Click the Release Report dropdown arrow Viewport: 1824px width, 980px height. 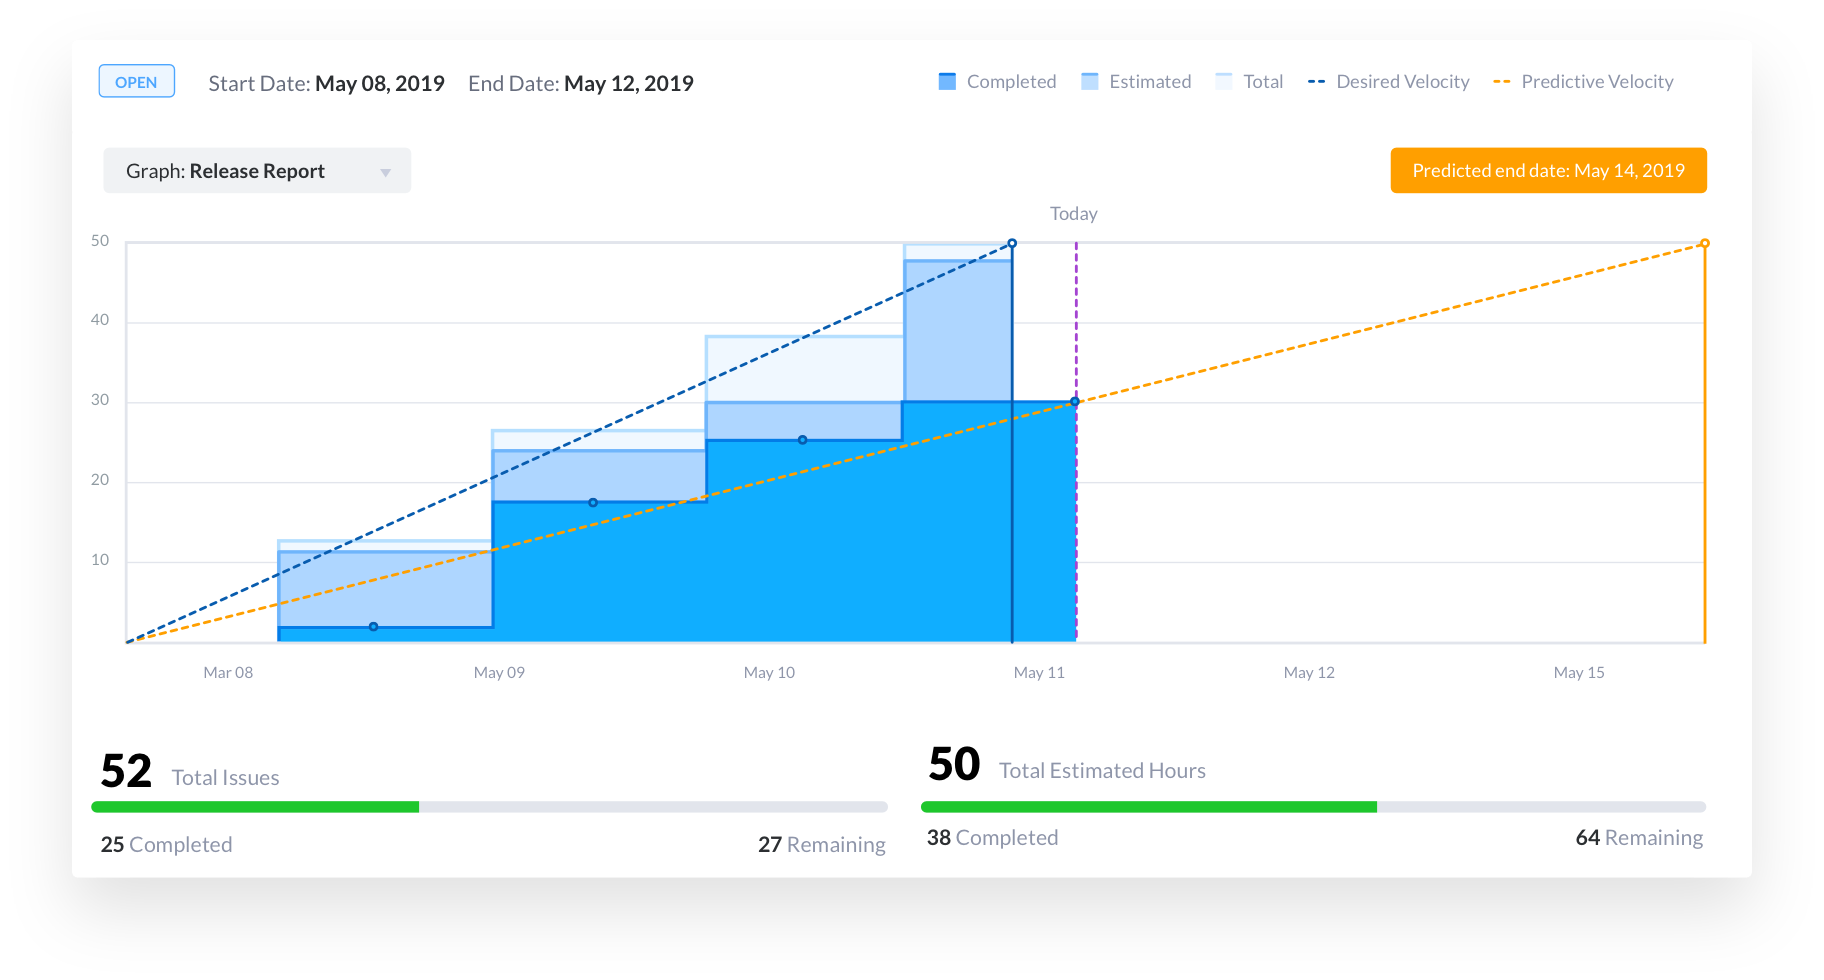pos(385,173)
